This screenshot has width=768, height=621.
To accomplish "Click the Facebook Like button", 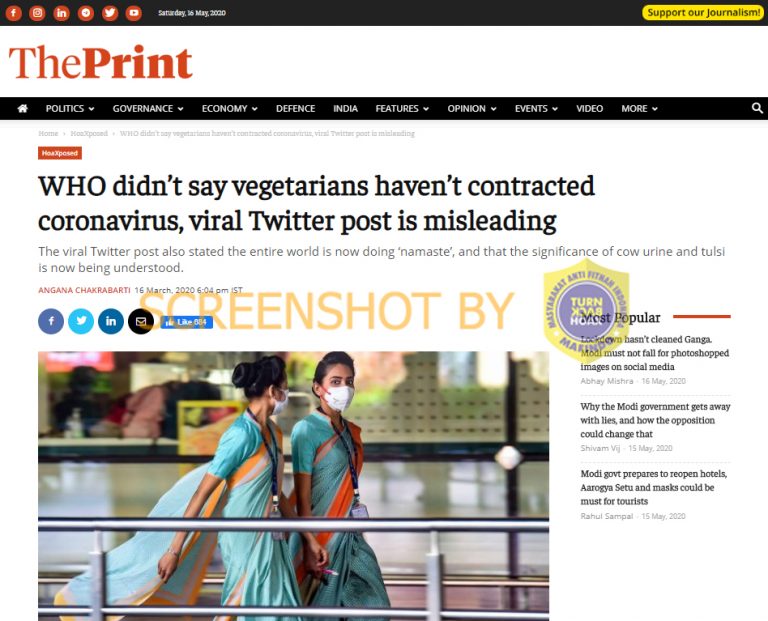I will tap(187, 322).
